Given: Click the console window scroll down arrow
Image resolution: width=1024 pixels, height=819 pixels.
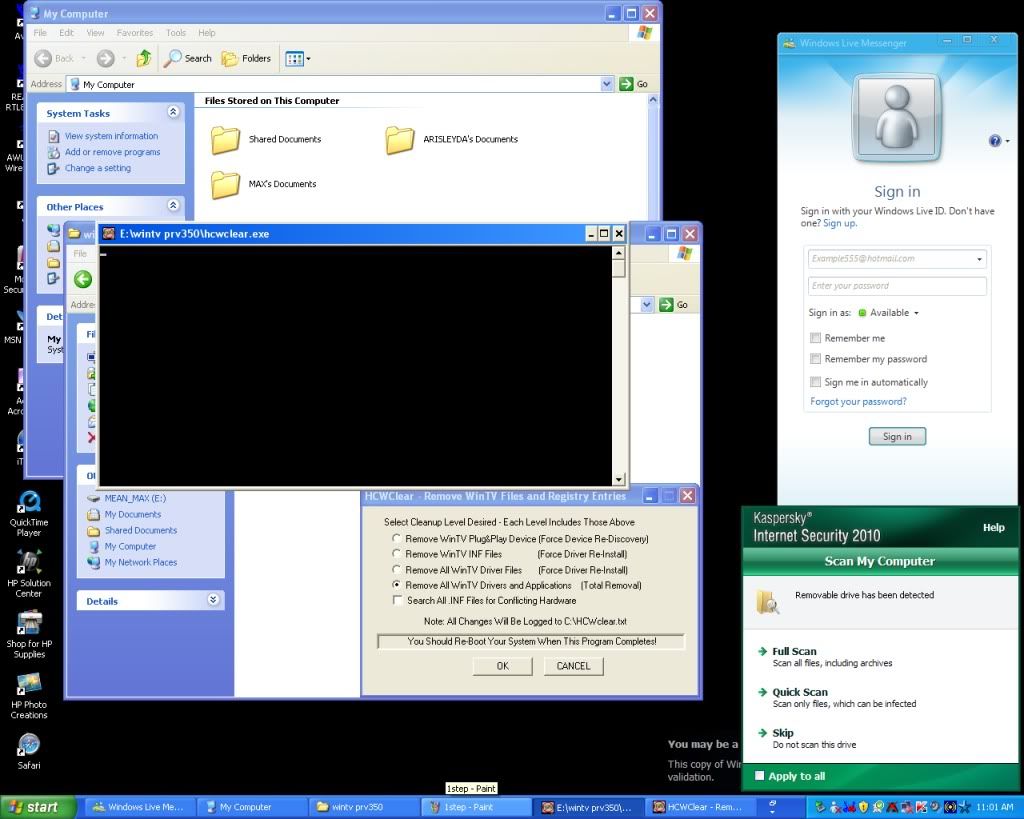Looking at the screenshot, I should (x=618, y=480).
